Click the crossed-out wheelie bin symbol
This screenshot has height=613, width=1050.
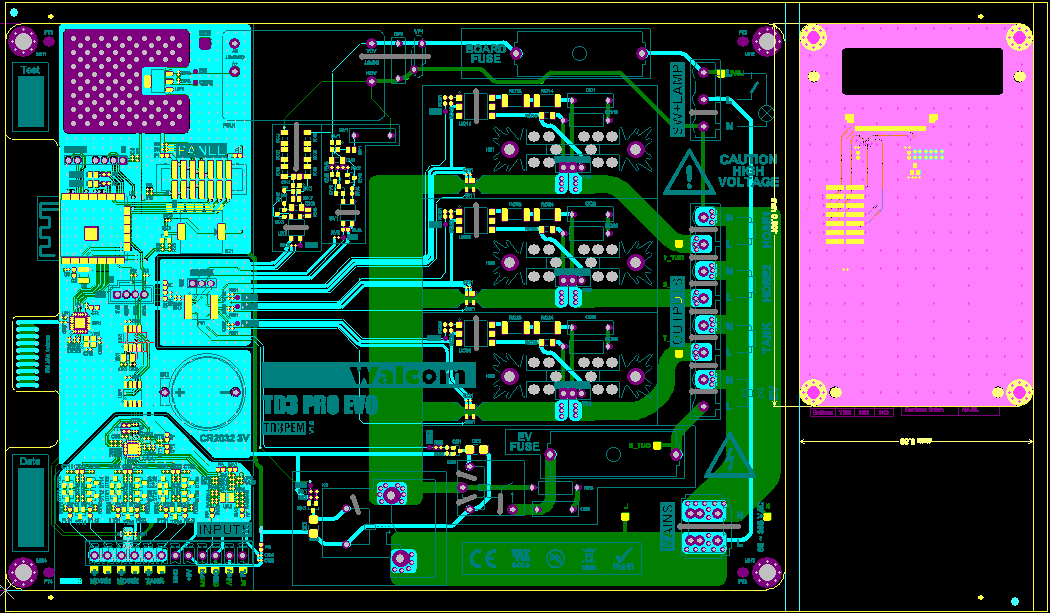point(589,557)
